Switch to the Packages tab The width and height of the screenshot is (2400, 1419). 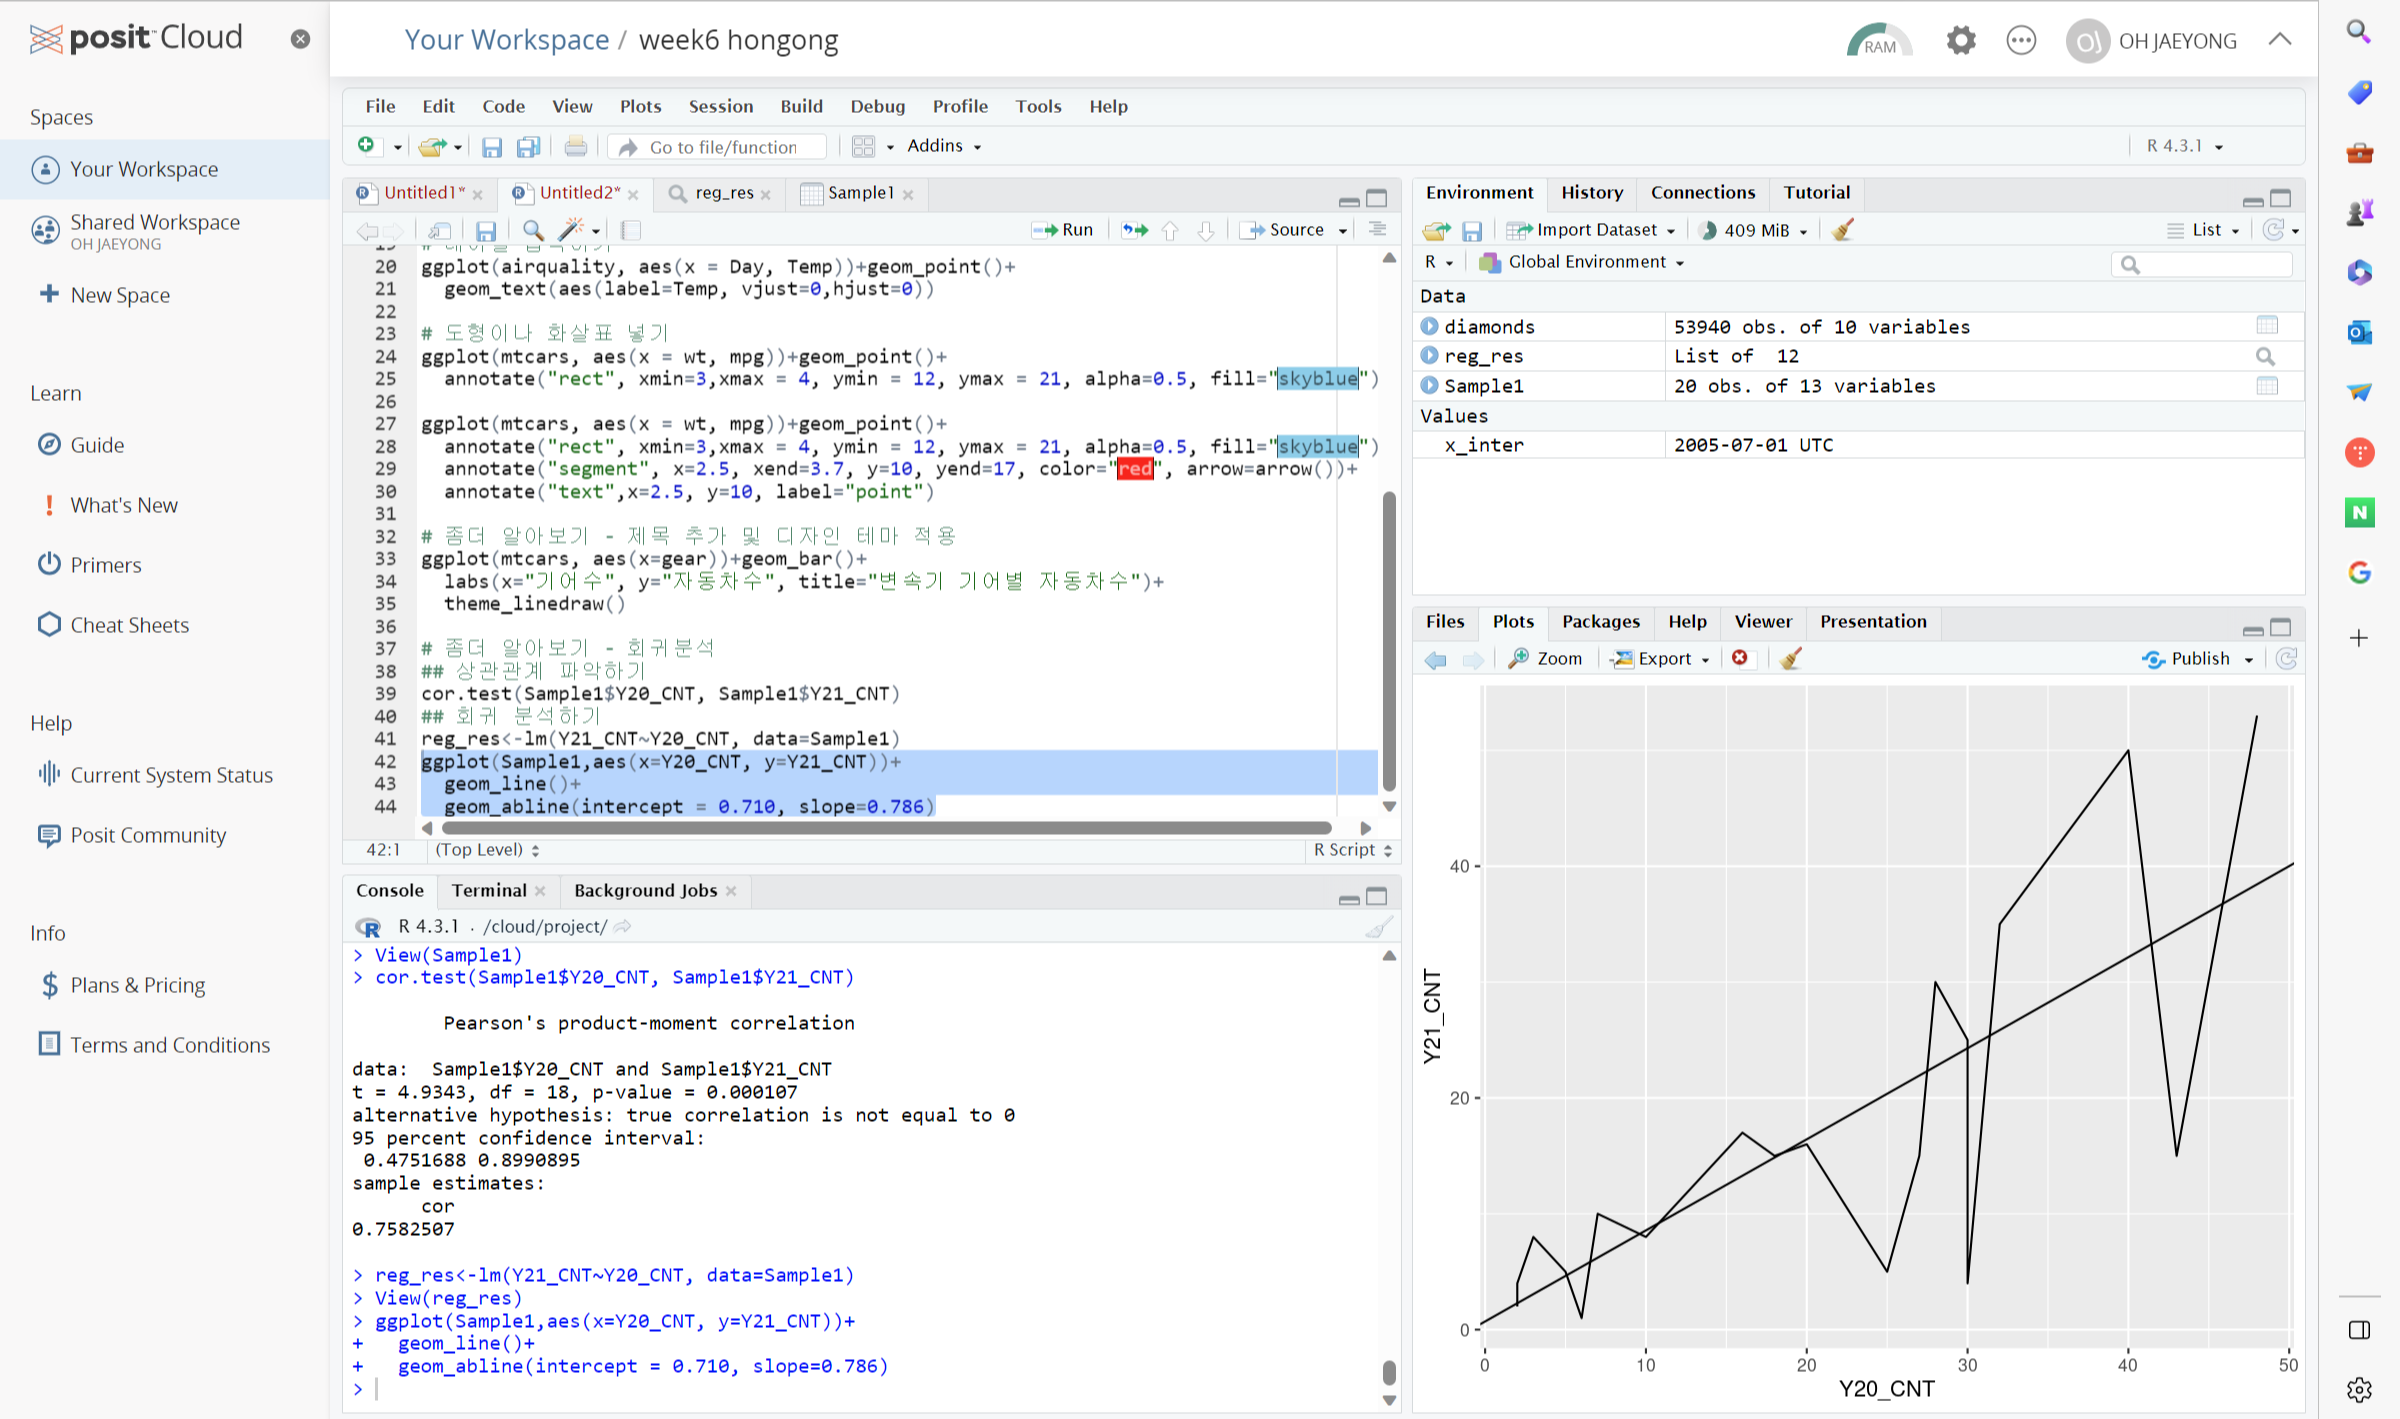point(1600,621)
